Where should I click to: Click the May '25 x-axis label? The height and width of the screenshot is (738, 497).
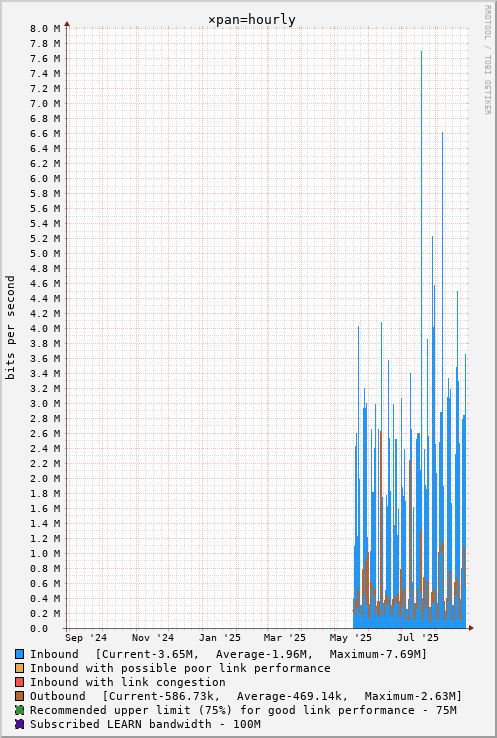point(351,638)
